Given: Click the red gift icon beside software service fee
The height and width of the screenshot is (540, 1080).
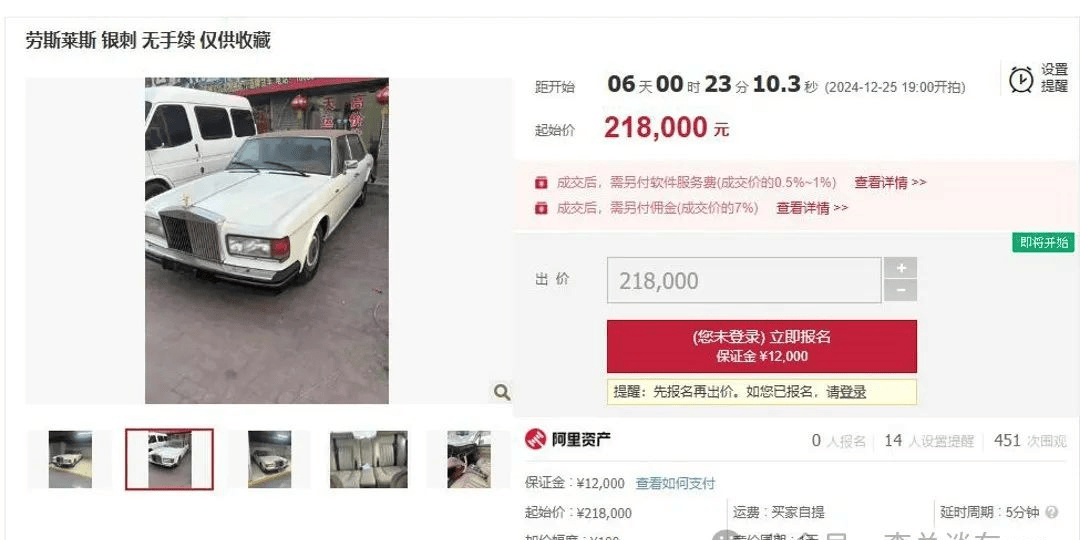Looking at the screenshot, I should [x=541, y=183].
